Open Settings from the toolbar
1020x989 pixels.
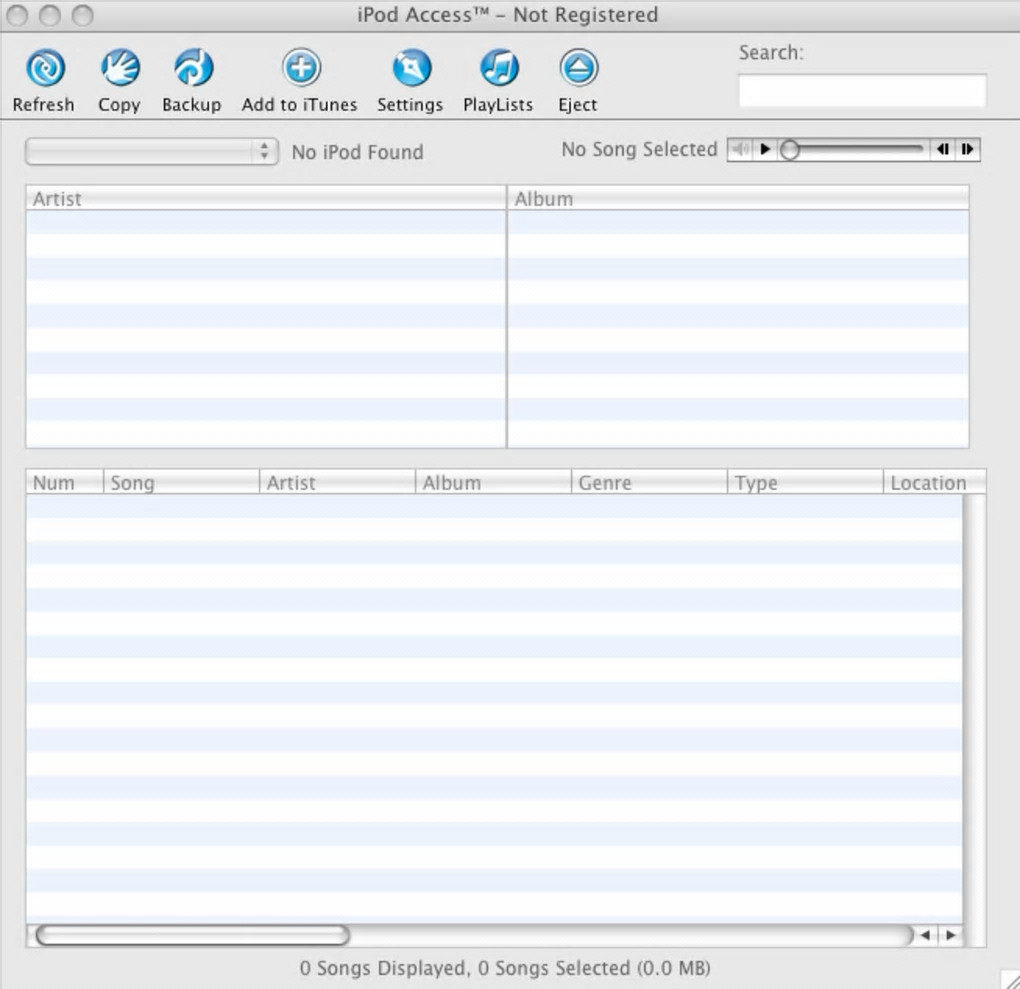(412, 68)
